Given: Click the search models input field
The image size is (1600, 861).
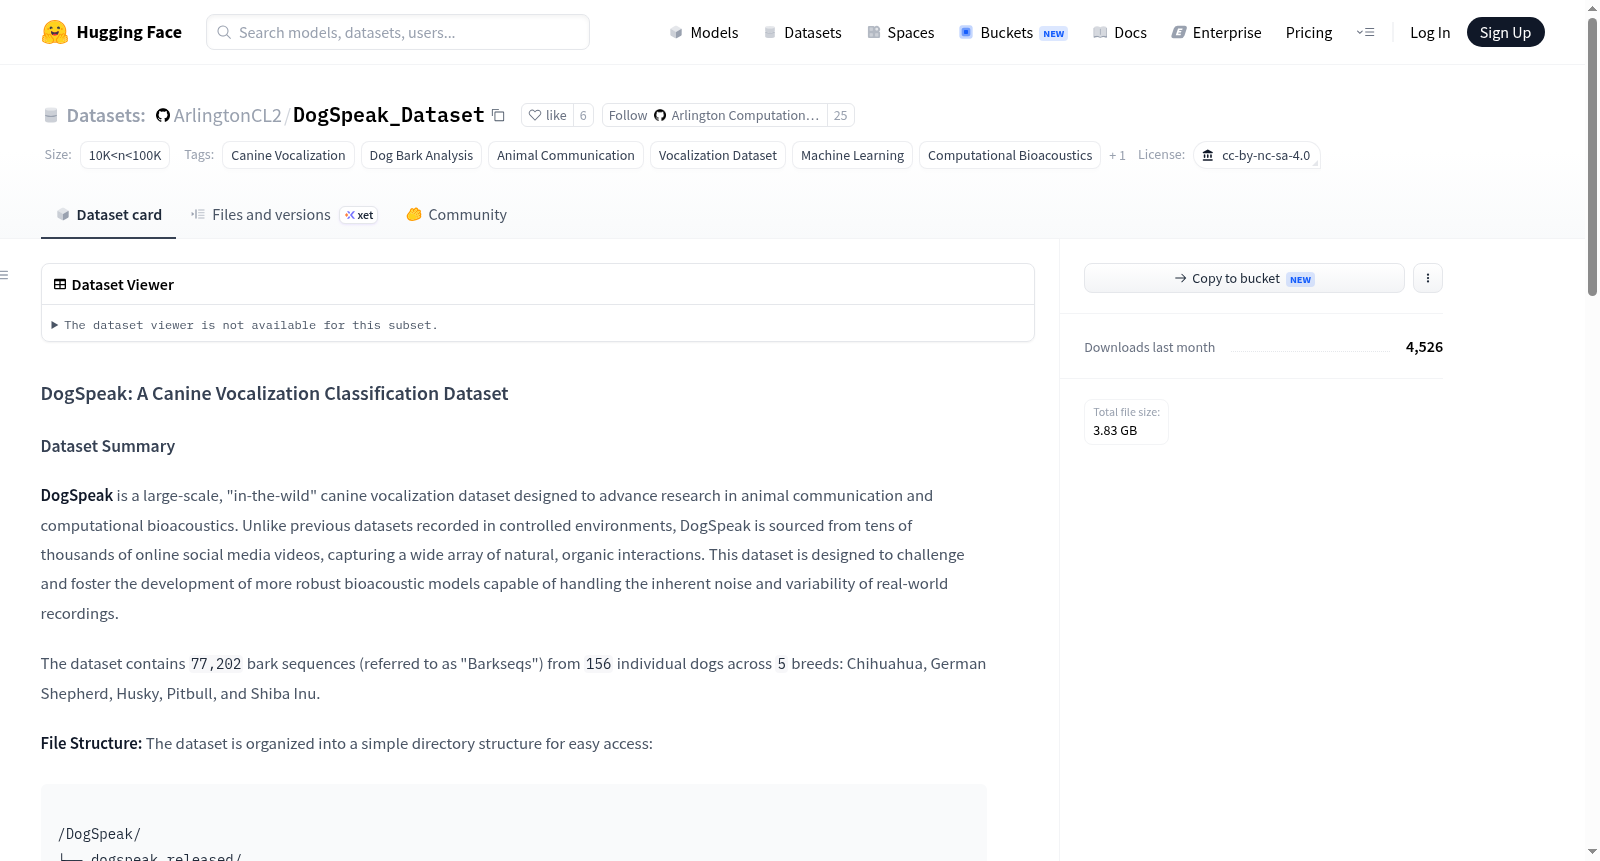Looking at the screenshot, I should click(x=398, y=32).
